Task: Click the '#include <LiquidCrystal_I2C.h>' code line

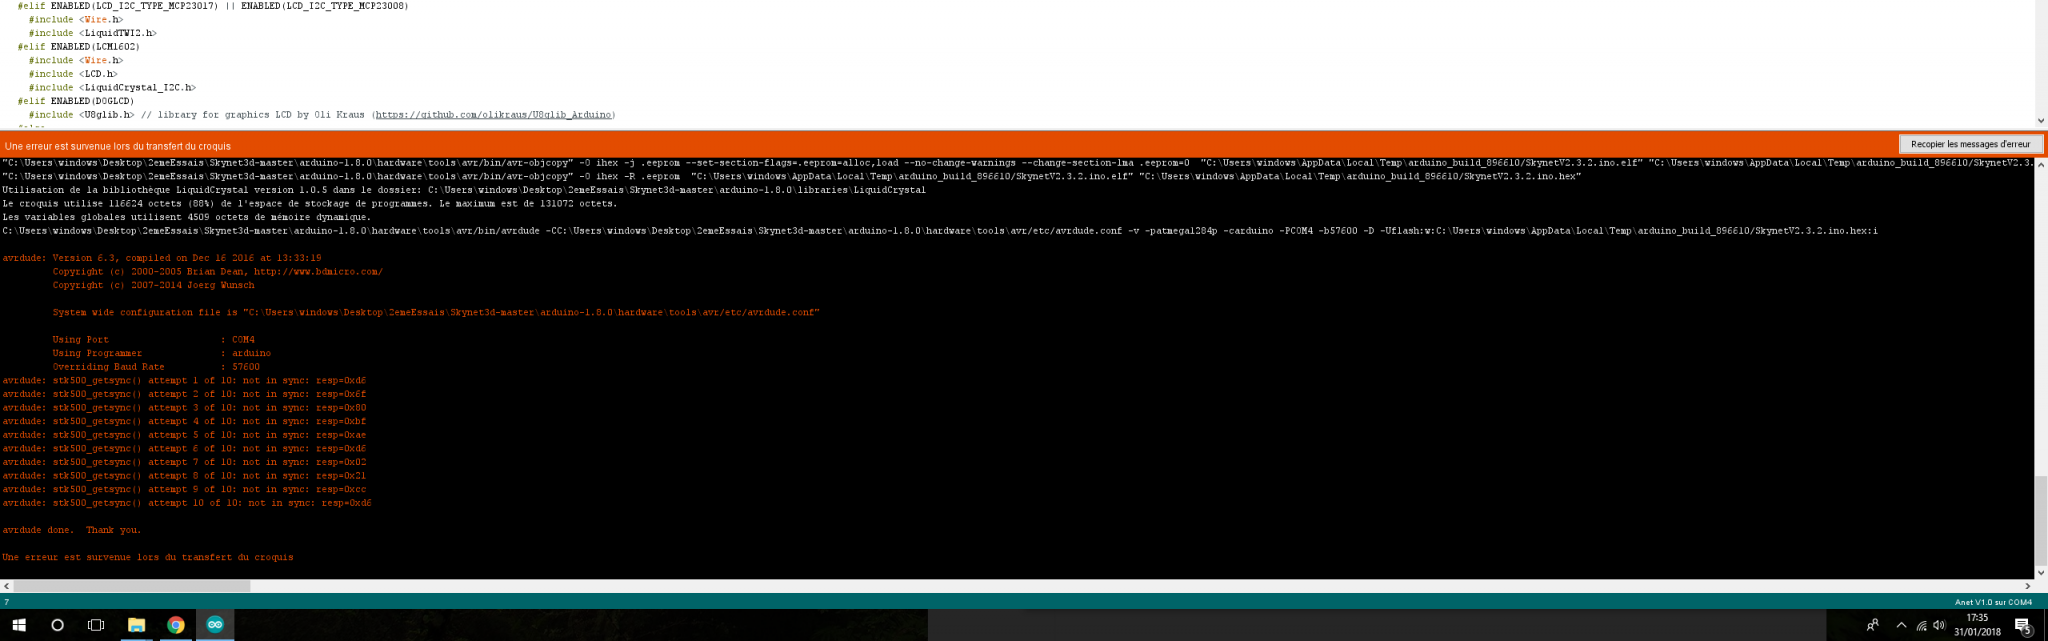Action: (x=112, y=88)
